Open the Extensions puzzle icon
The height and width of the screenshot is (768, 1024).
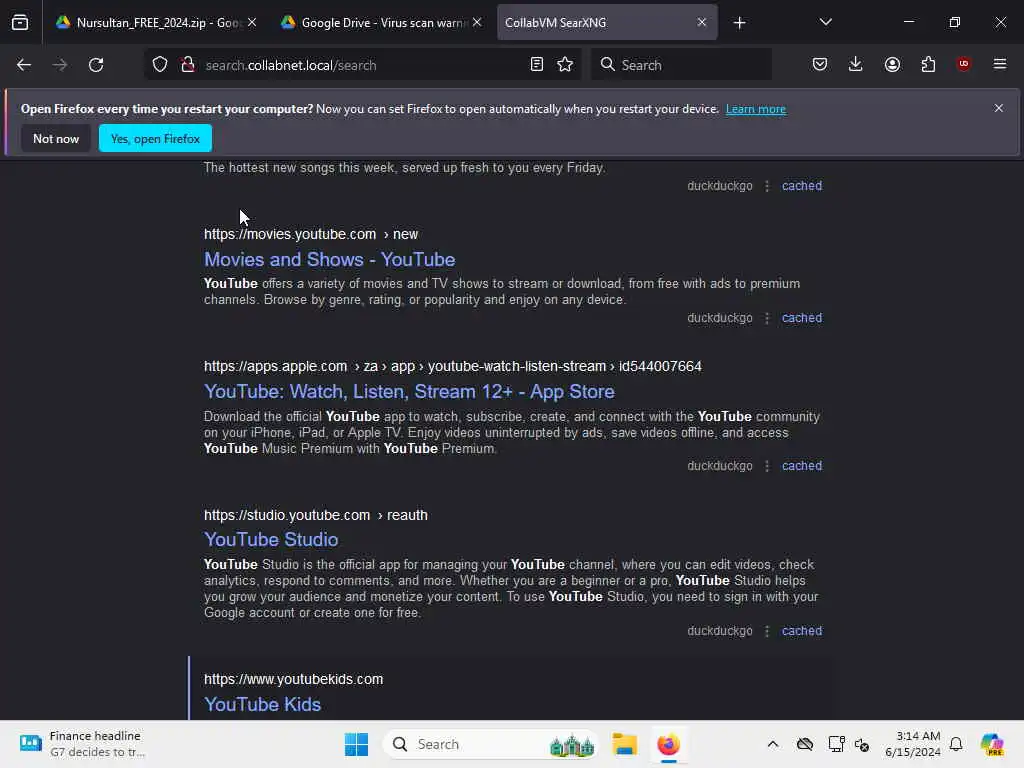coord(928,65)
